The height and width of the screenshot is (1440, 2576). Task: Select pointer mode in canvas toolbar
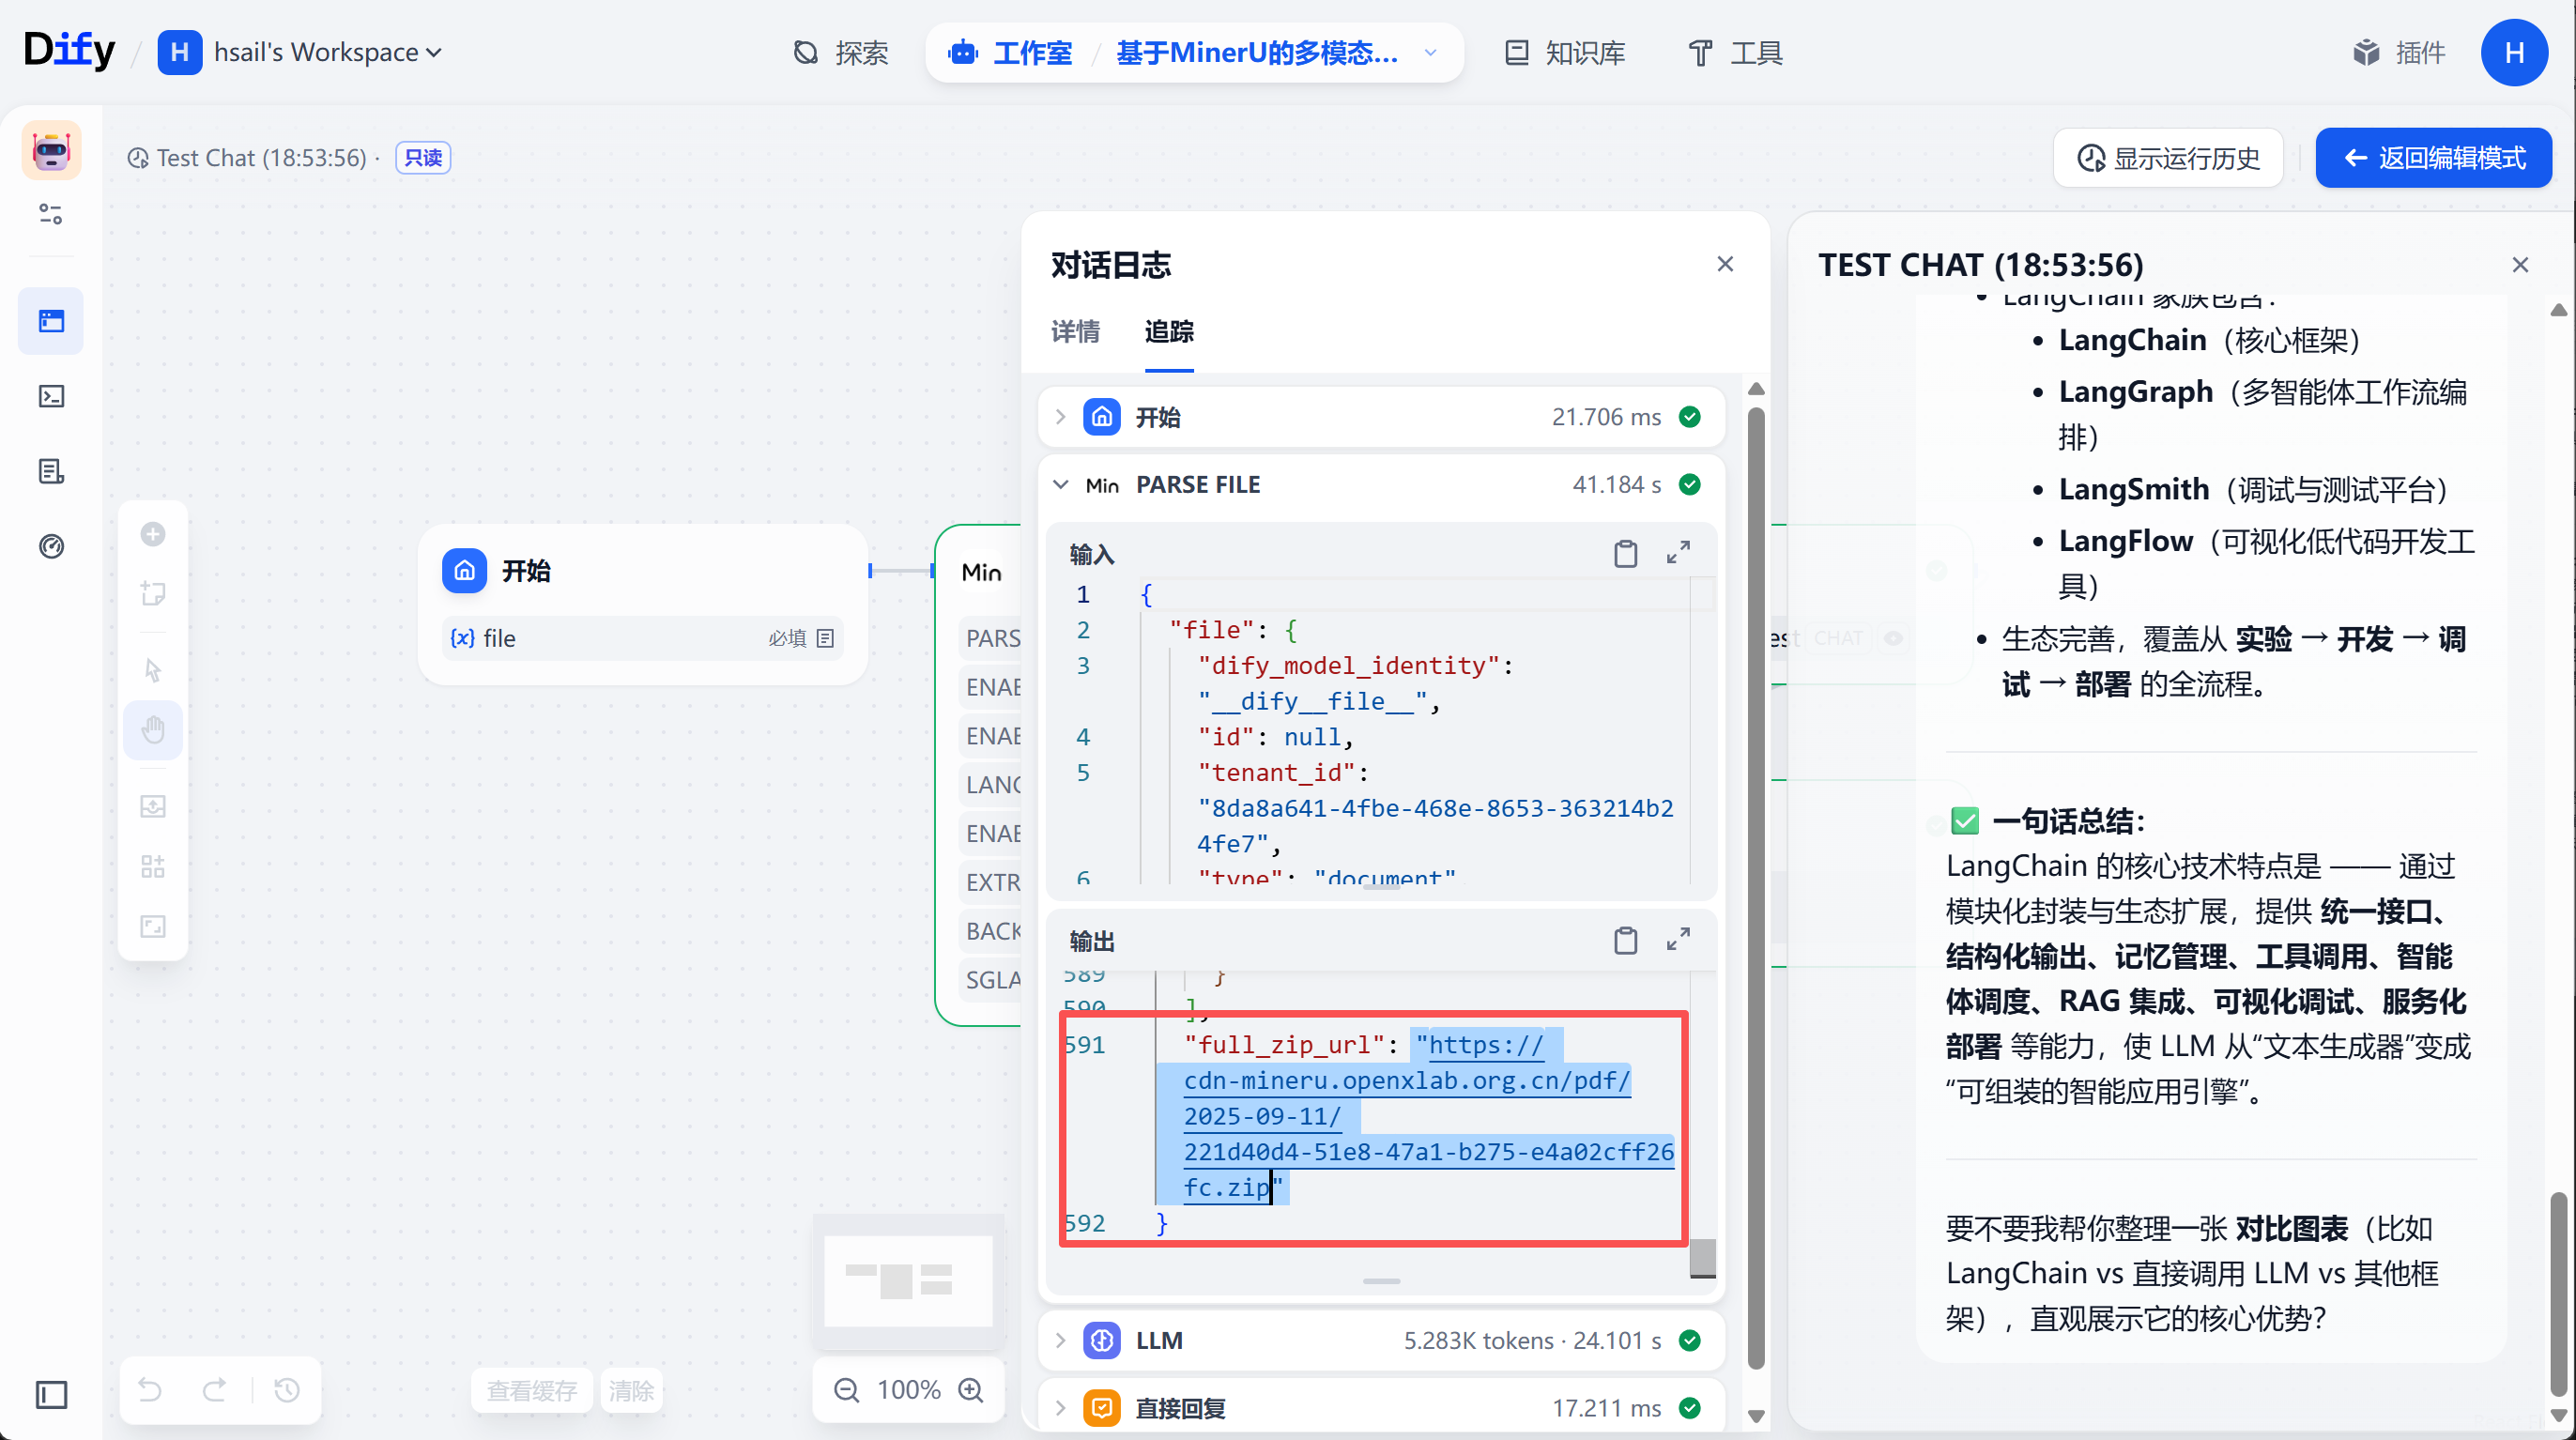153,669
